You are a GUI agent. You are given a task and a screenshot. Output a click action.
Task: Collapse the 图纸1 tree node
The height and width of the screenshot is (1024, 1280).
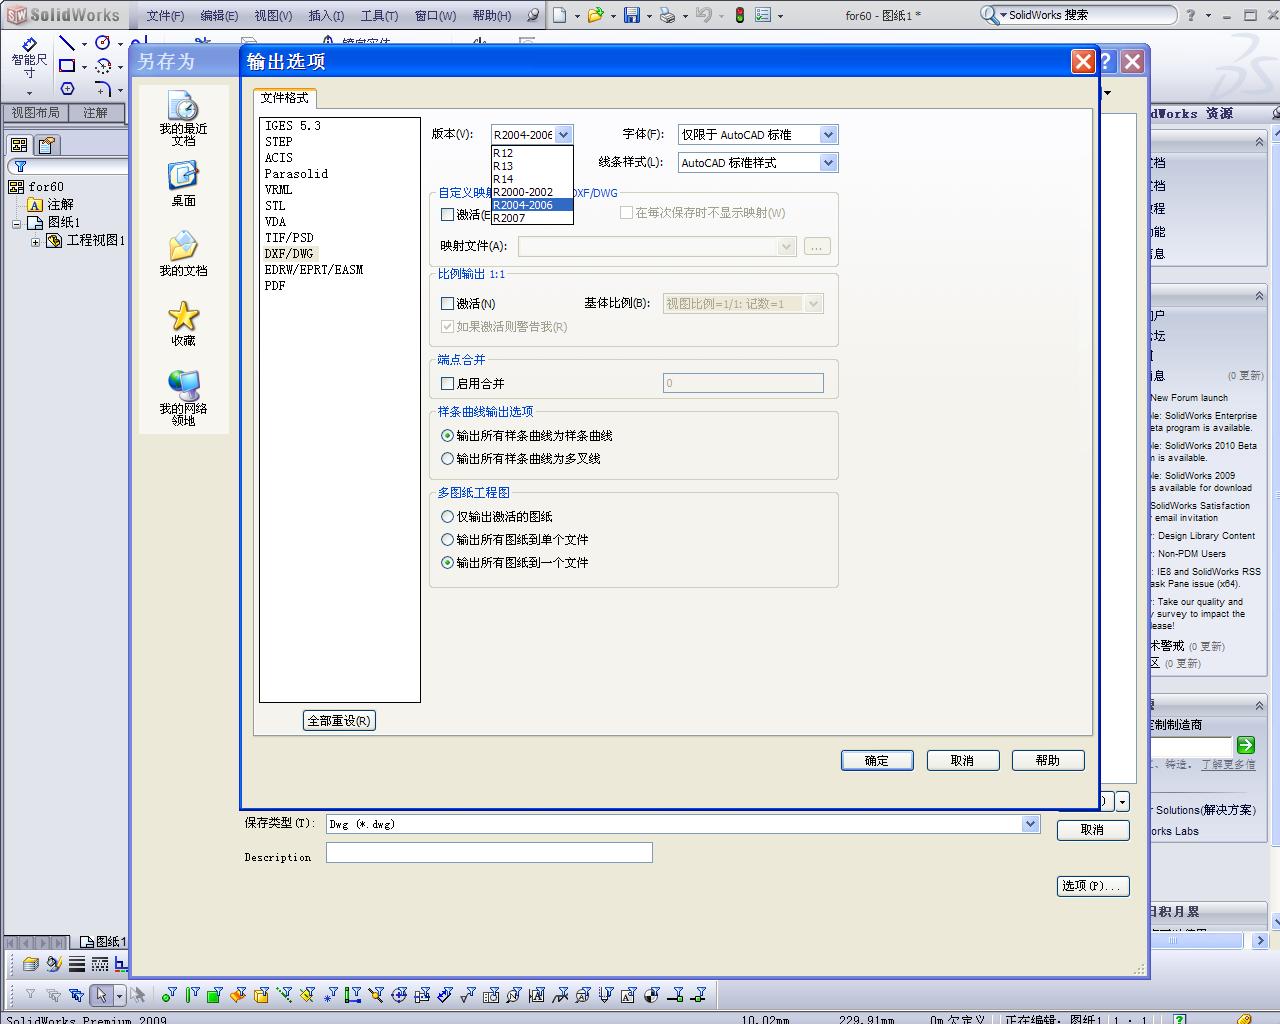tap(17, 223)
